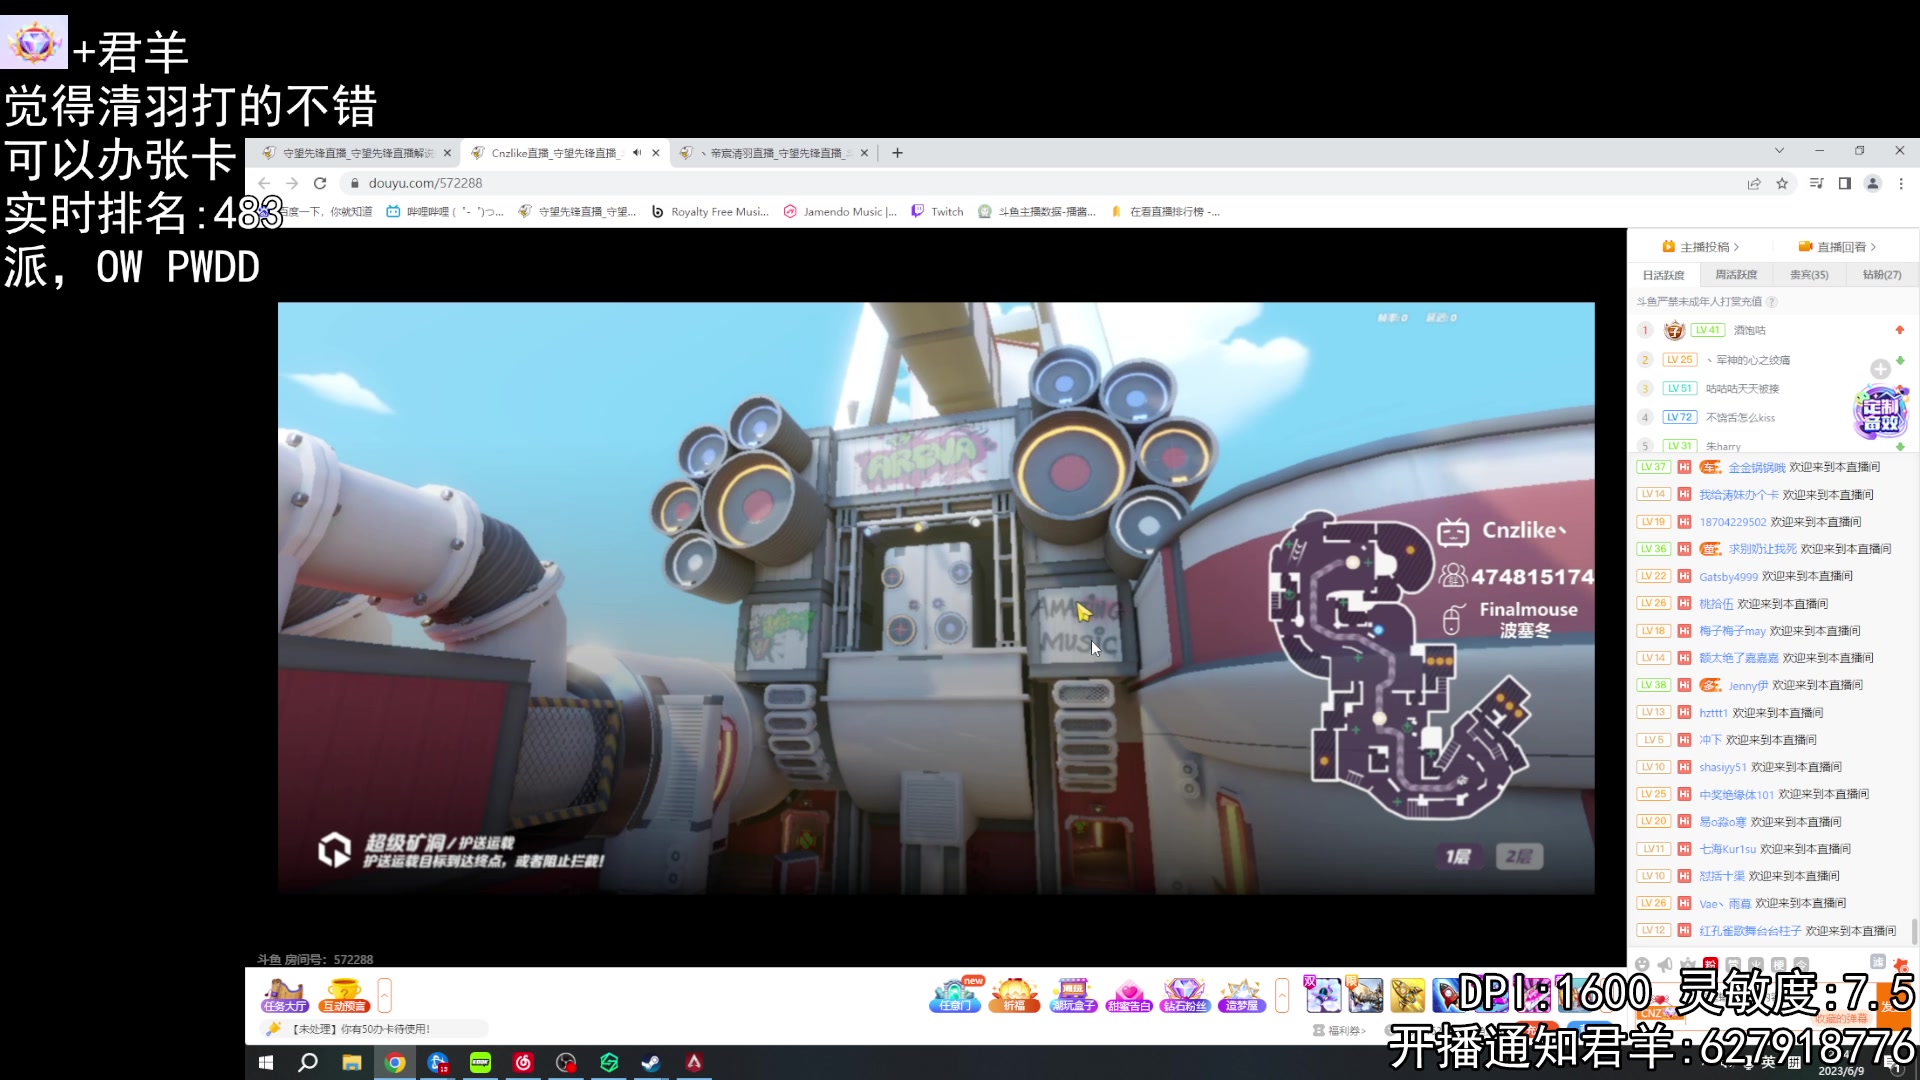The image size is (1920, 1080).
Task: Reload the Douyu page
Action: pos(320,183)
